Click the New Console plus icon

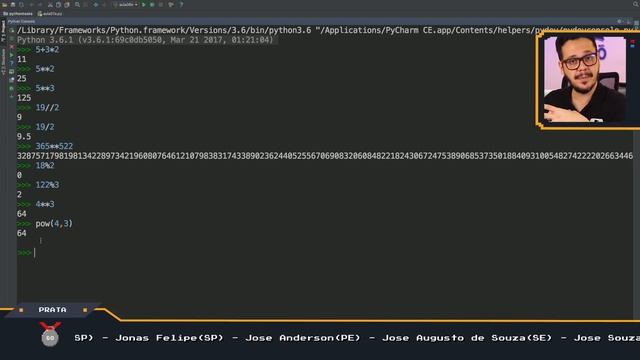pyautogui.click(x=11, y=97)
